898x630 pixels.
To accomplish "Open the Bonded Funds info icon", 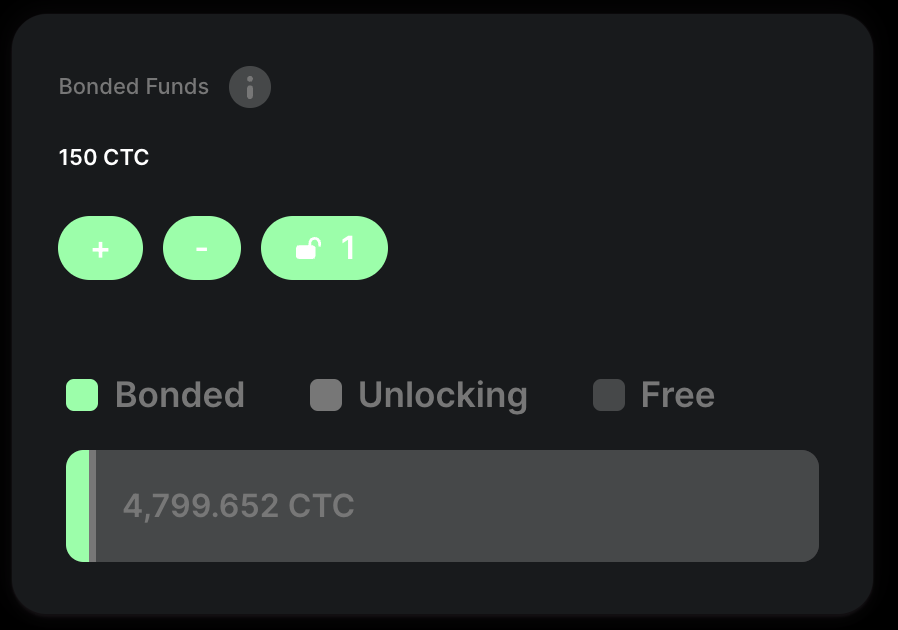I will (250, 87).
